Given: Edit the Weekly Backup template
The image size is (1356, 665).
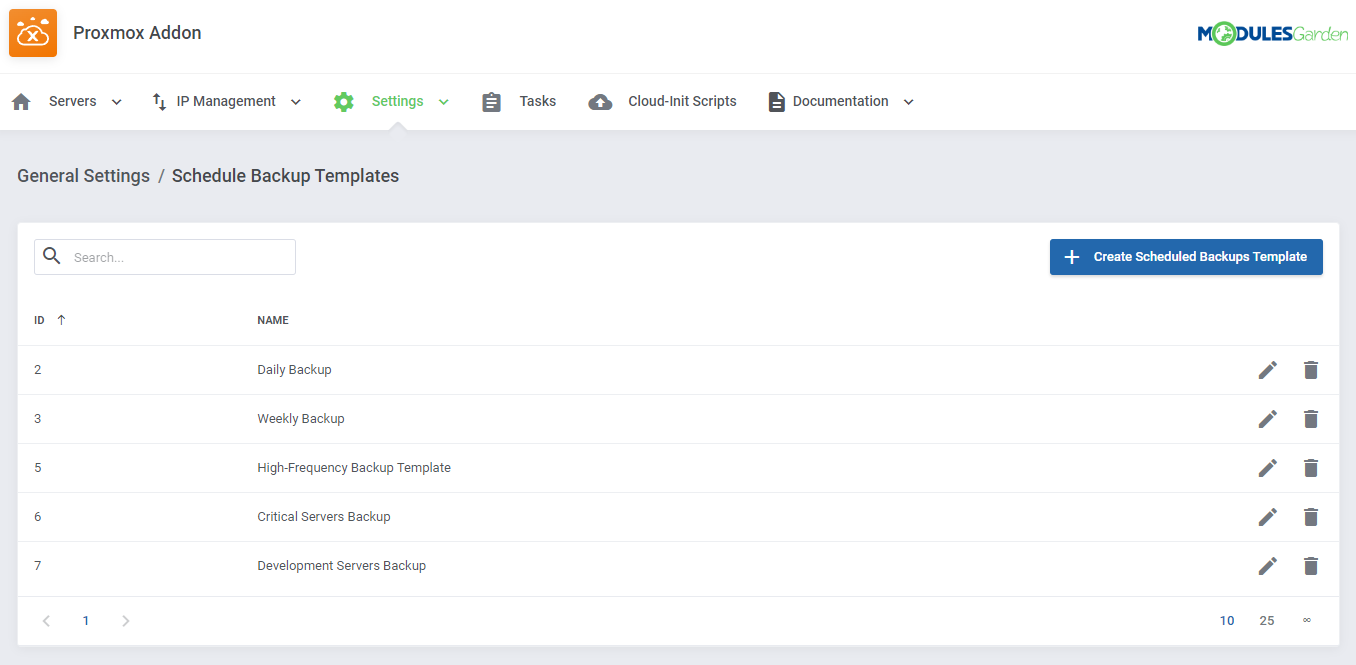Looking at the screenshot, I should click(1267, 419).
